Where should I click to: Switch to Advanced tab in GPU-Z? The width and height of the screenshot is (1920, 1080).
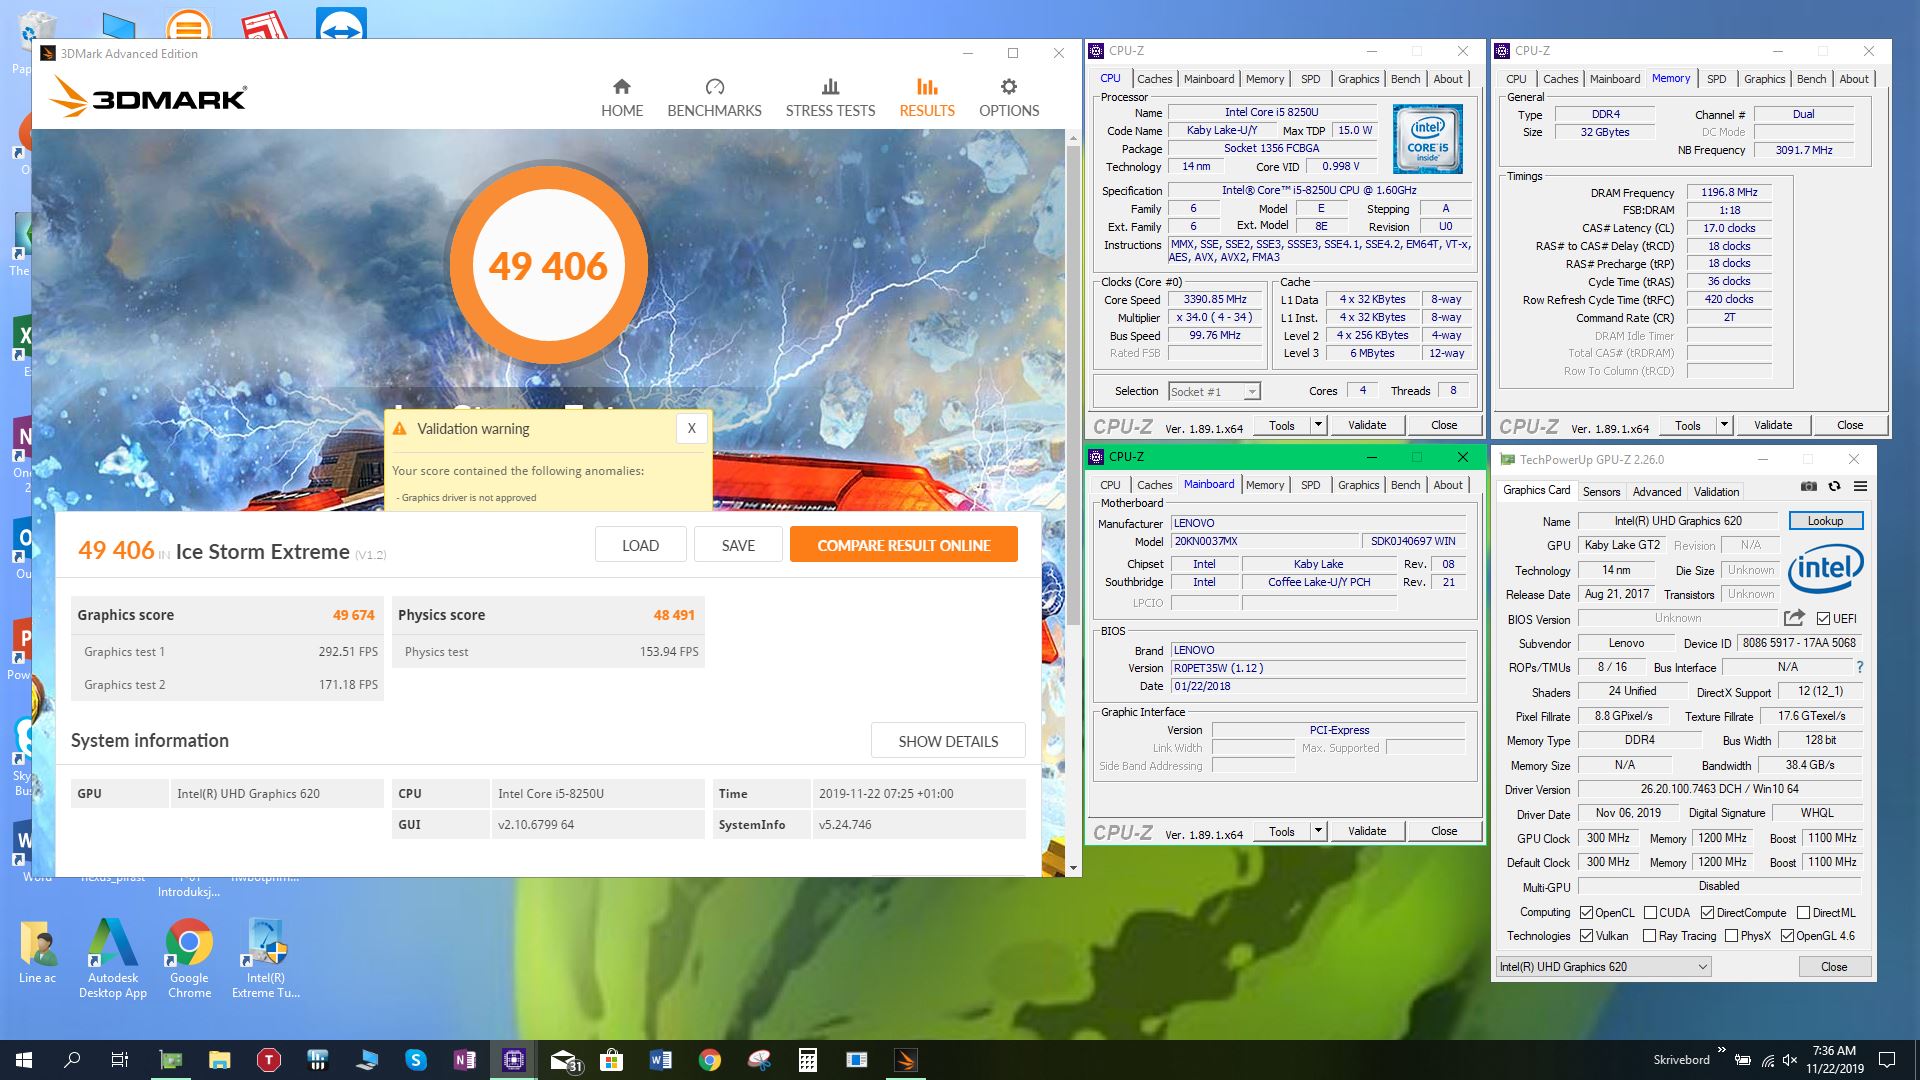pos(1657,492)
